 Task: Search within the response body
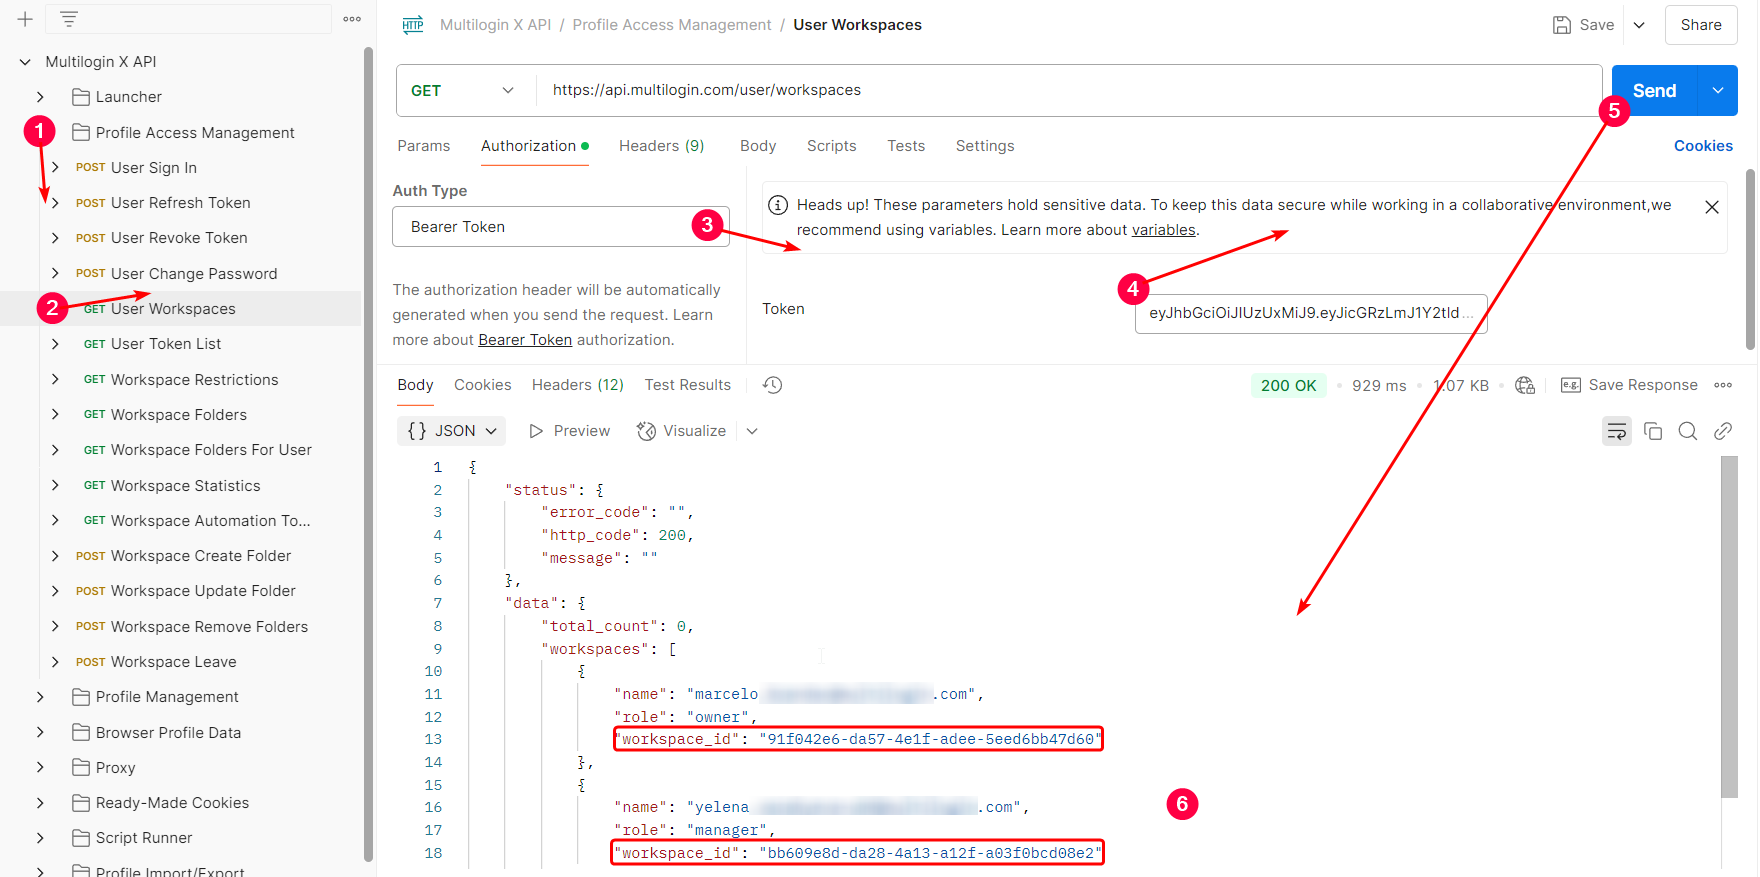tap(1688, 431)
